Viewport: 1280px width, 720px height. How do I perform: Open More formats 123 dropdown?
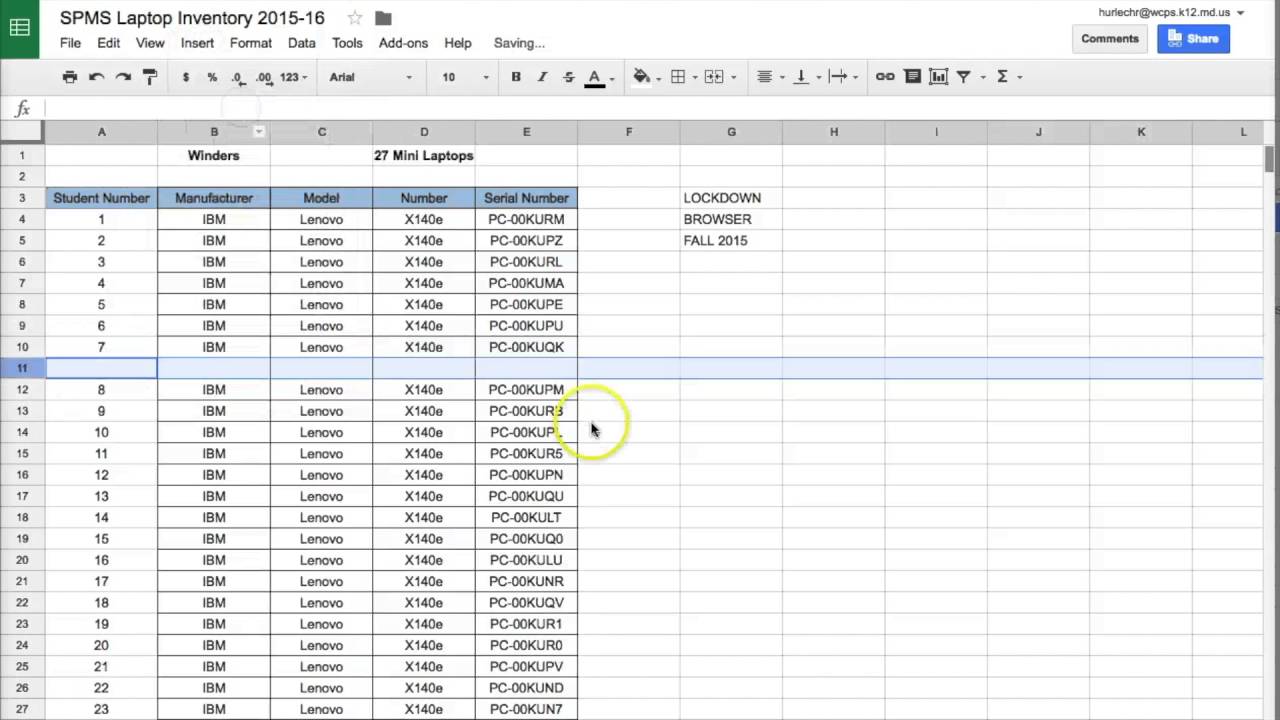click(x=293, y=77)
